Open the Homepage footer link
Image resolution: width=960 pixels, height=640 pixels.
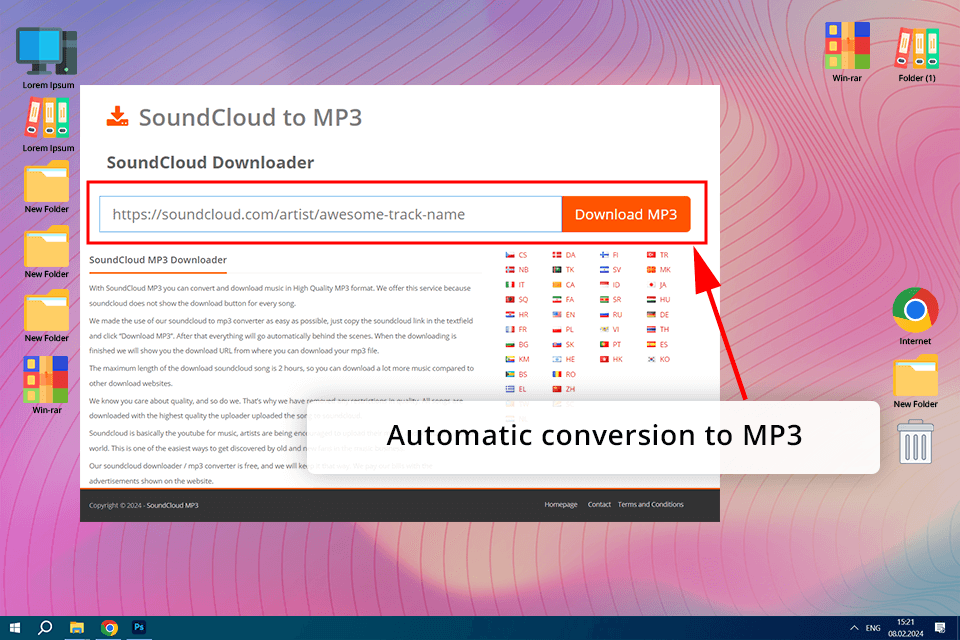tap(561, 505)
